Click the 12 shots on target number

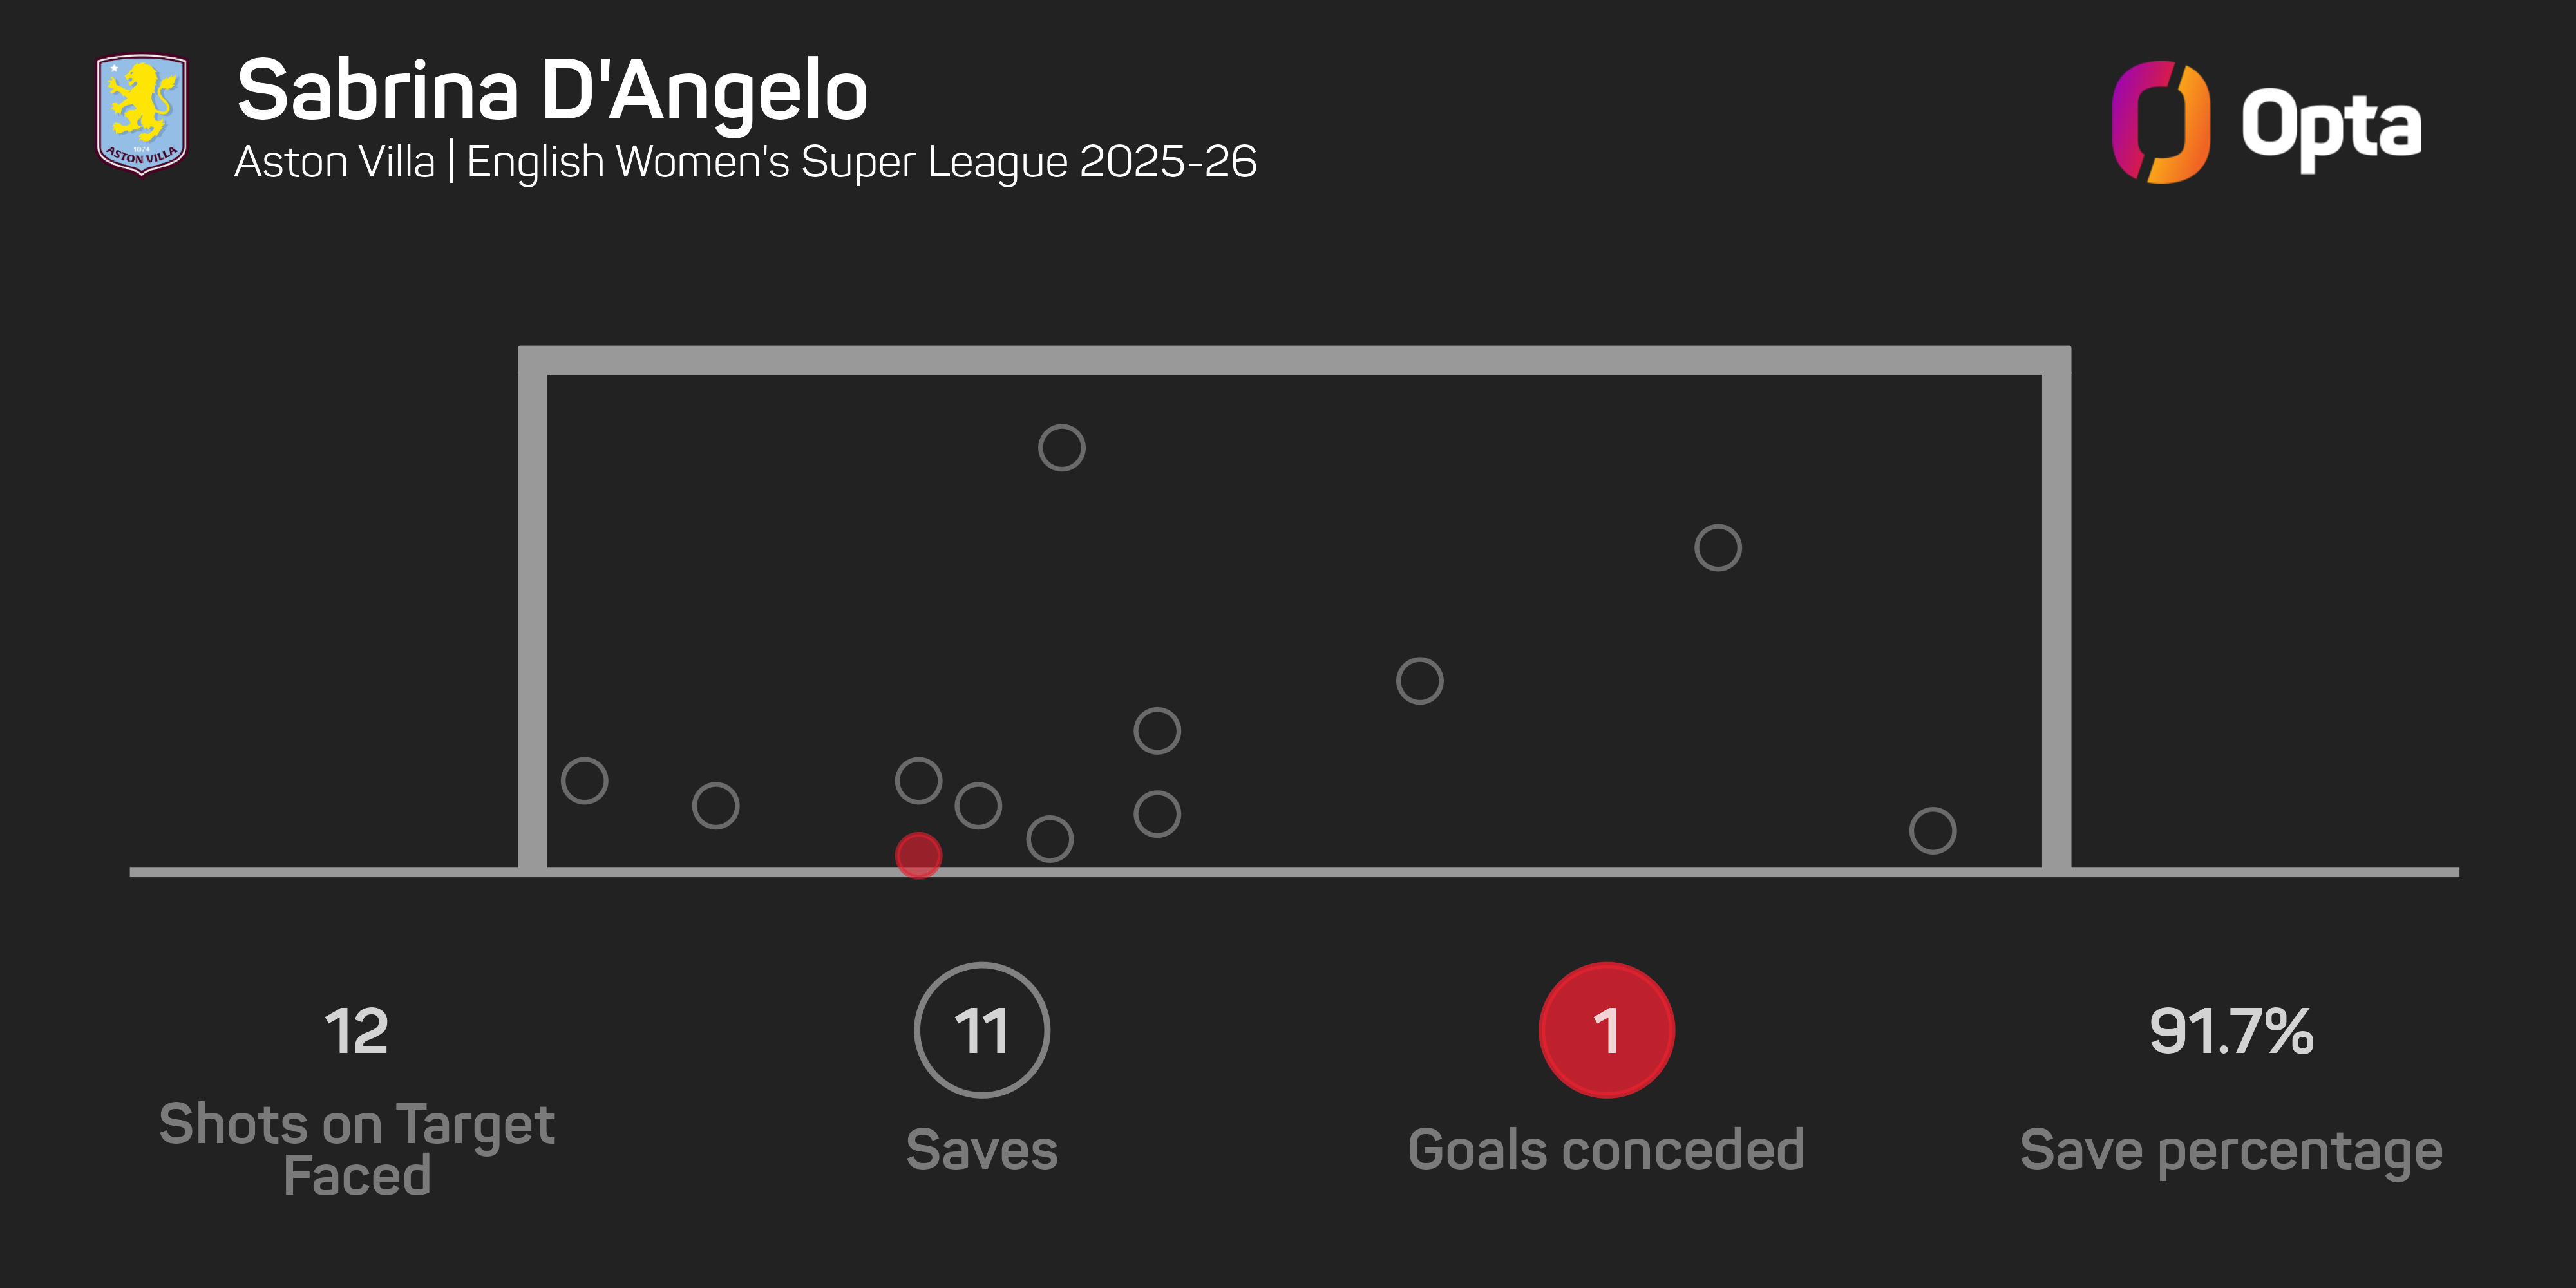[356, 1031]
